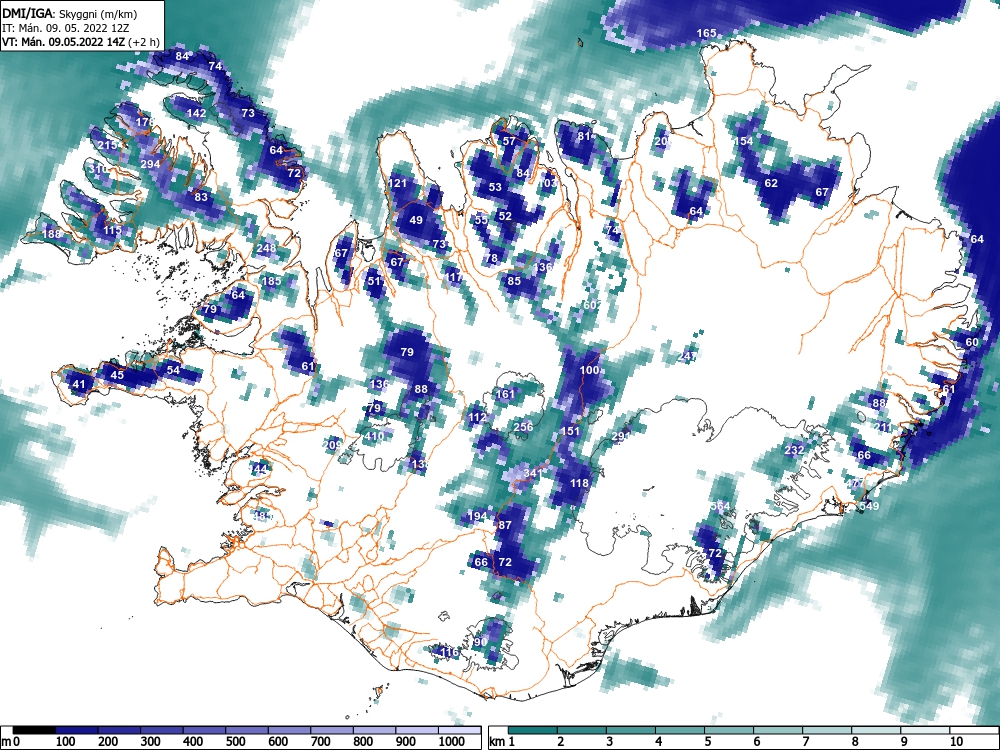Click the visibility value 121 on the map
The width and height of the screenshot is (1000, 750).
[397, 183]
